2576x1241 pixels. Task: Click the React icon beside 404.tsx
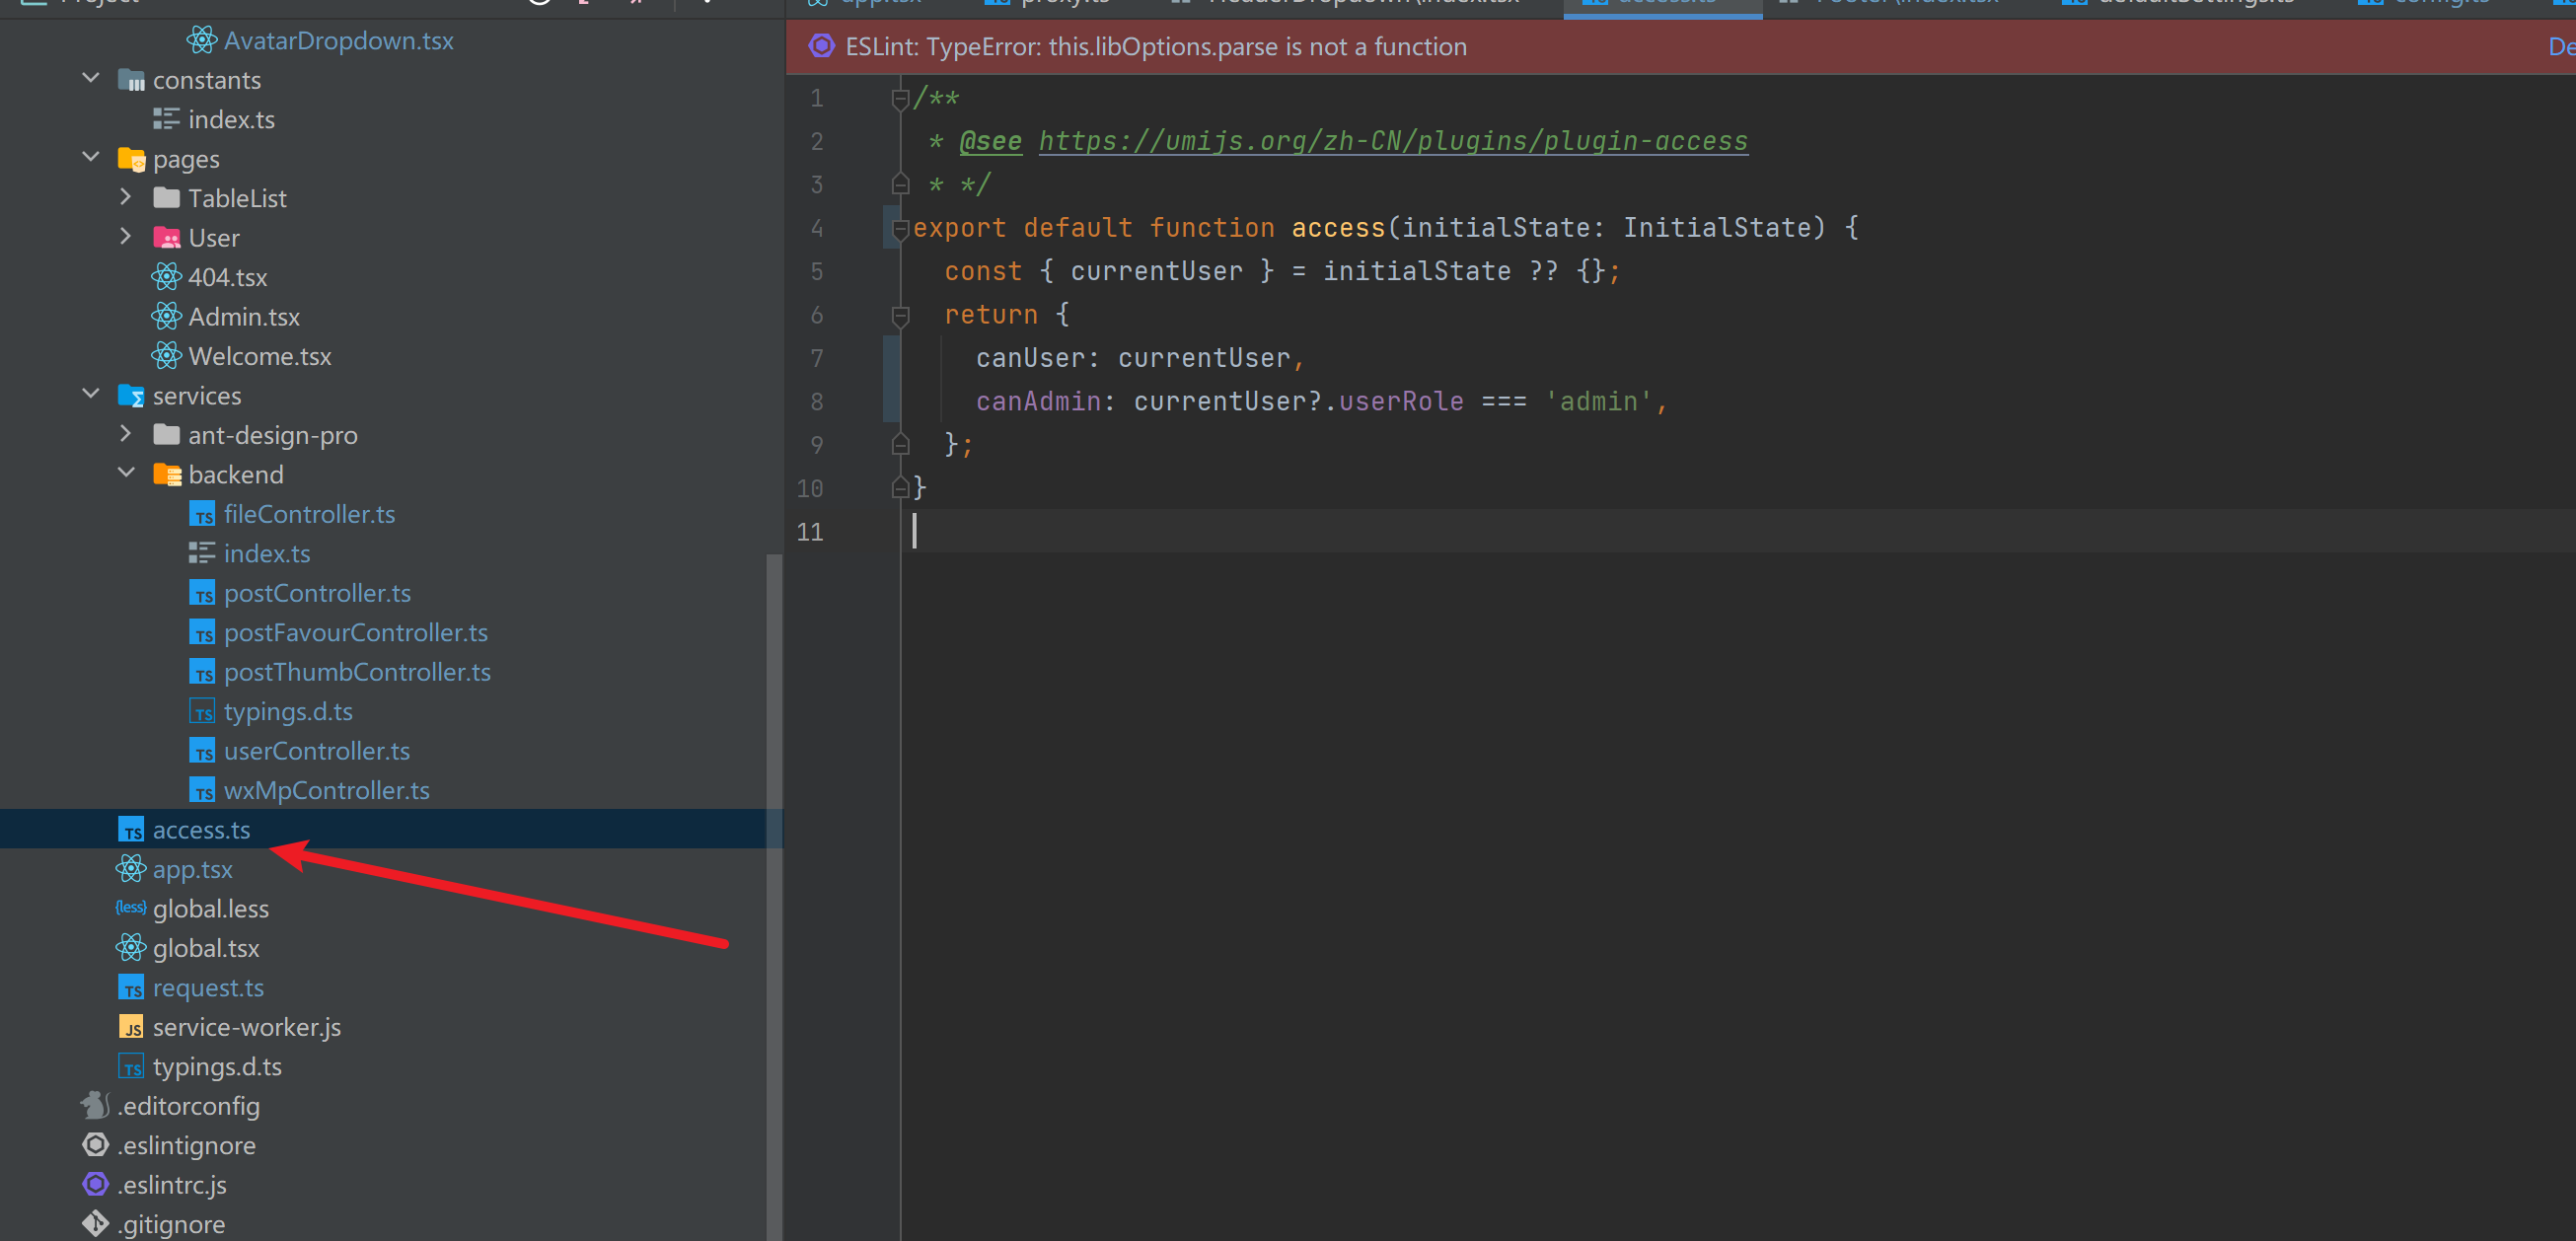click(x=166, y=277)
